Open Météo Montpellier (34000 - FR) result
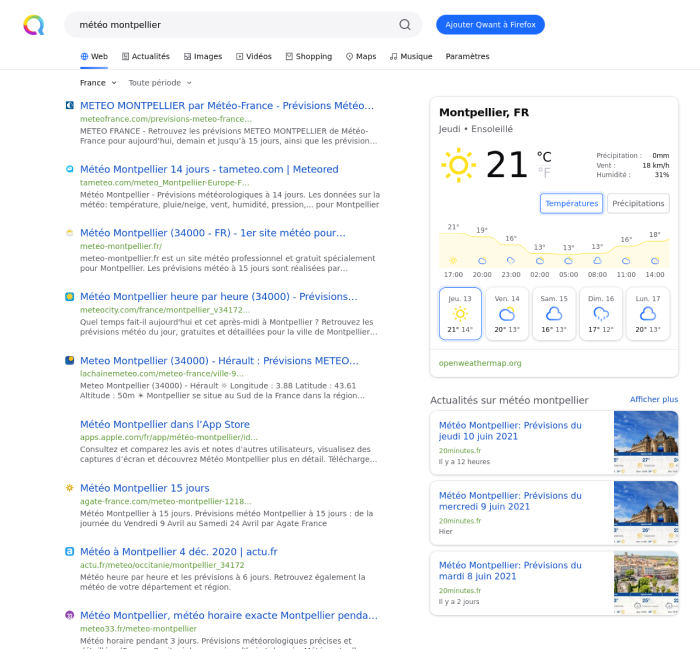Image resolution: width=700 pixels, height=649 pixels. 212,233
